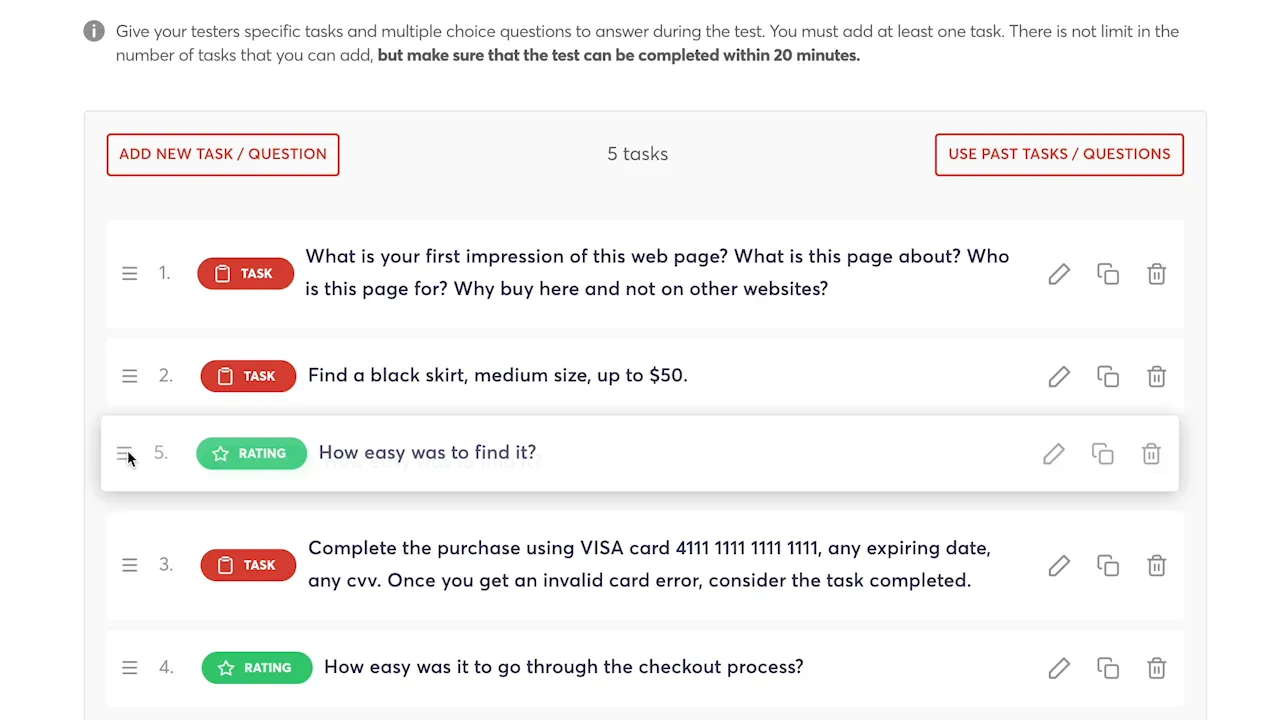Grab the drag handle of task 1
Screen dimensions: 1280x720
[130, 273]
